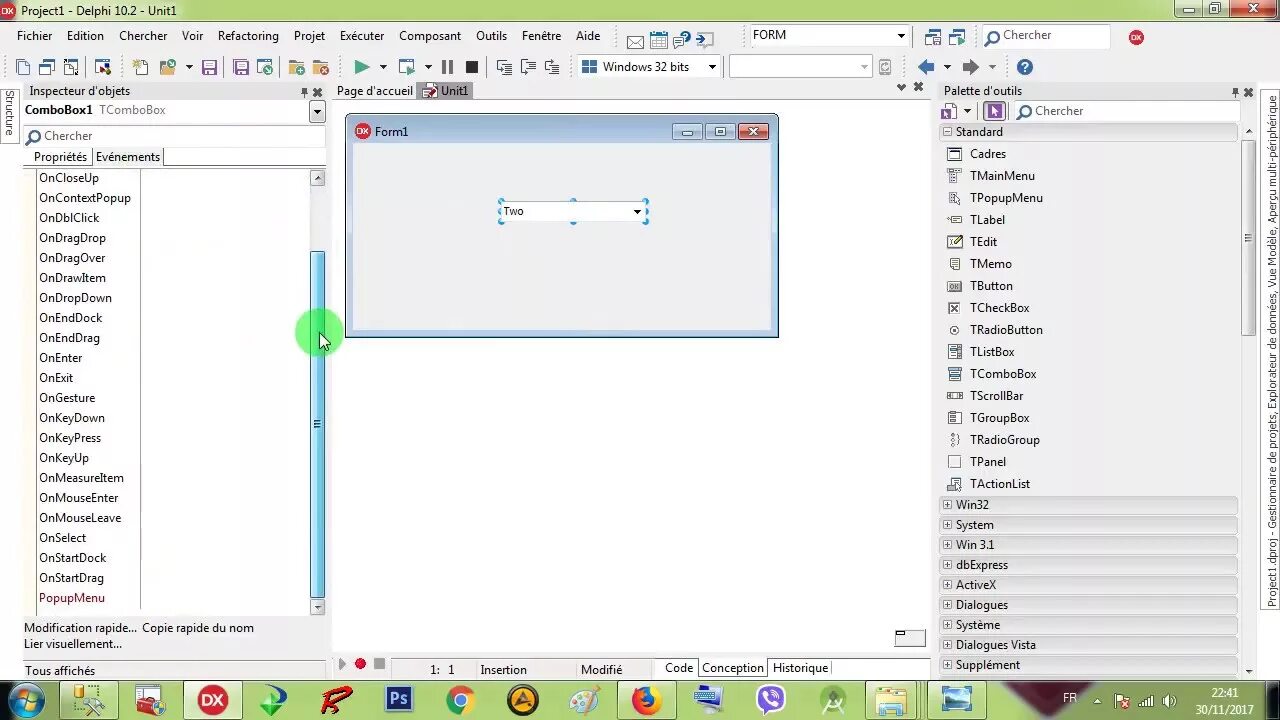Switch to the Propriétés tab
The width and height of the screenshot is (1280, 720).
pos(60,157)
